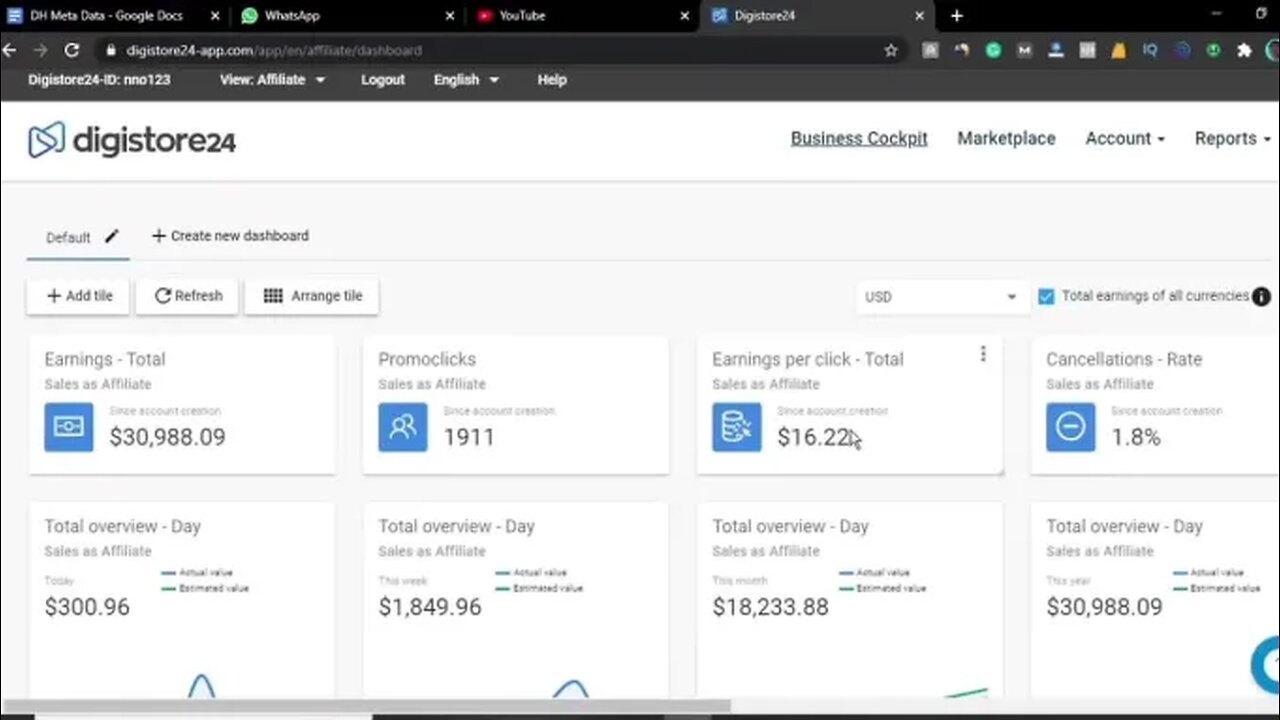
Task: Click the Promoclicks people icon
Action: coord(403,427)
